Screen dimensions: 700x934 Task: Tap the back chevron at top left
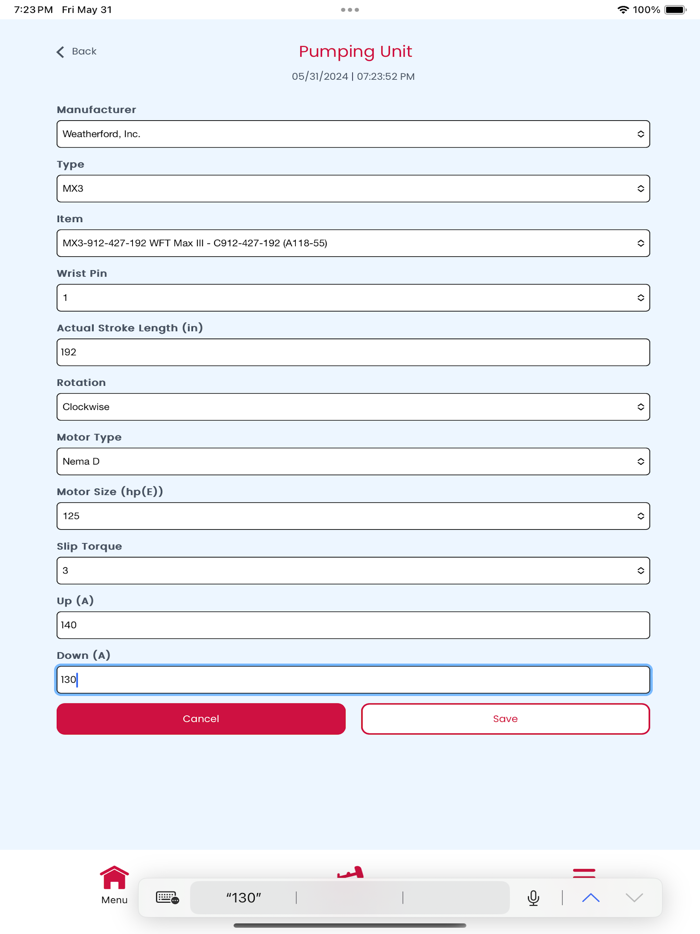[61, 51]
